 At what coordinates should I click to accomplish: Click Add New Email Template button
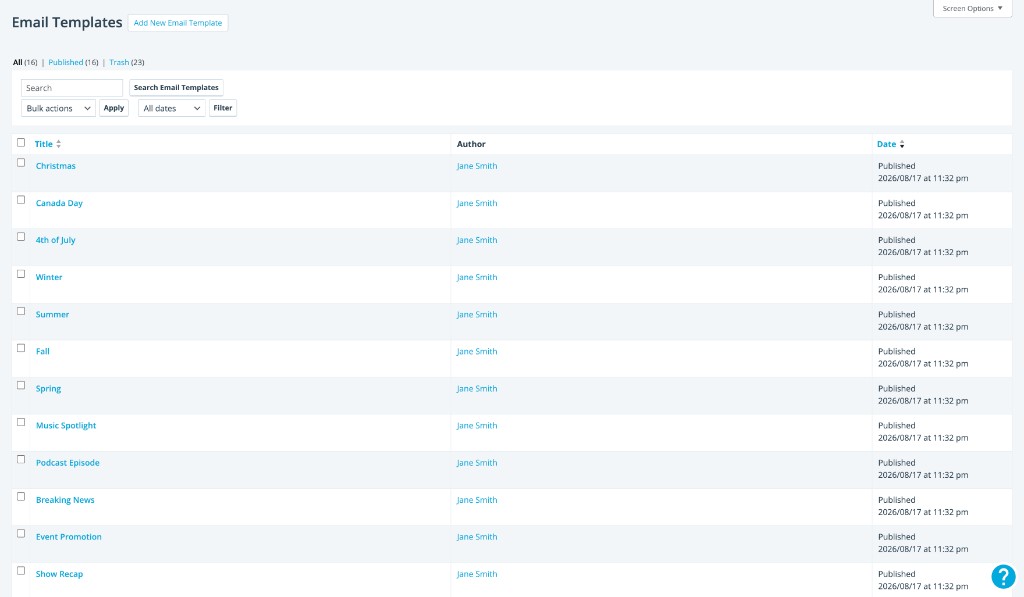coord(178,23)
